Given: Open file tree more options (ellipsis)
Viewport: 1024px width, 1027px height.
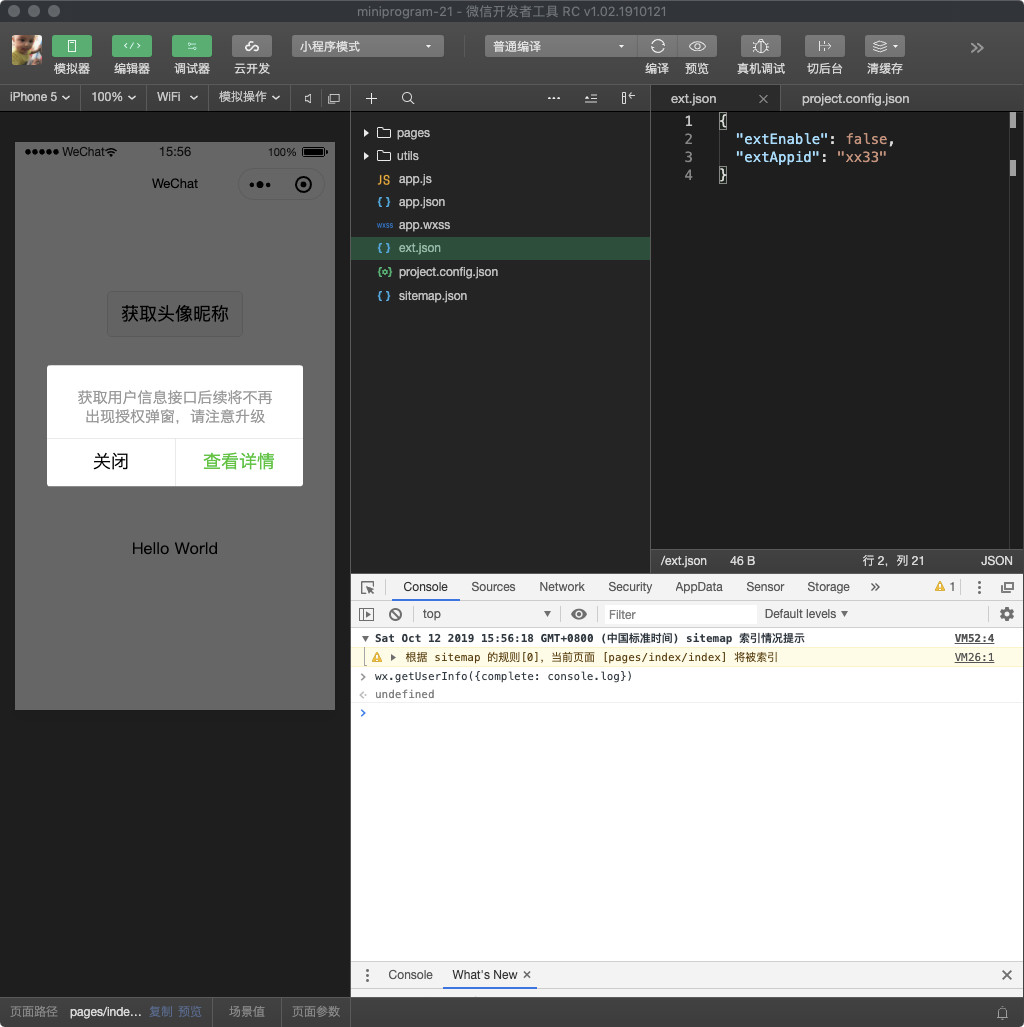Looking at the screenshot, I should (554, 98).
